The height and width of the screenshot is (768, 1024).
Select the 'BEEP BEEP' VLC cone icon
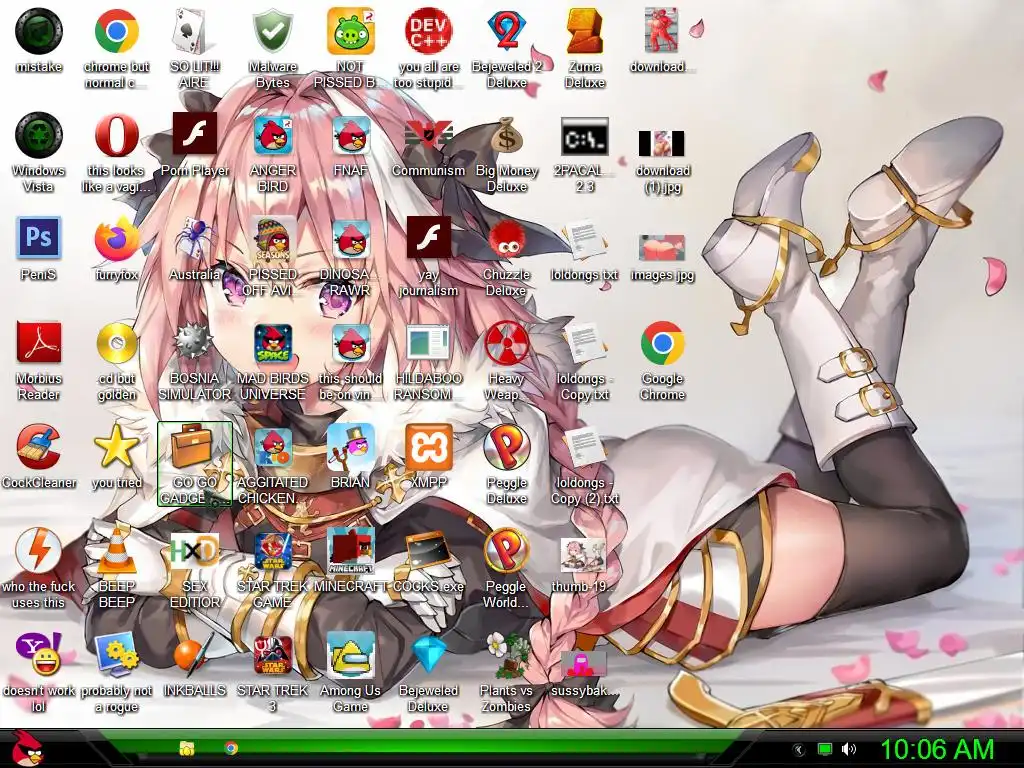coord(116,551)
